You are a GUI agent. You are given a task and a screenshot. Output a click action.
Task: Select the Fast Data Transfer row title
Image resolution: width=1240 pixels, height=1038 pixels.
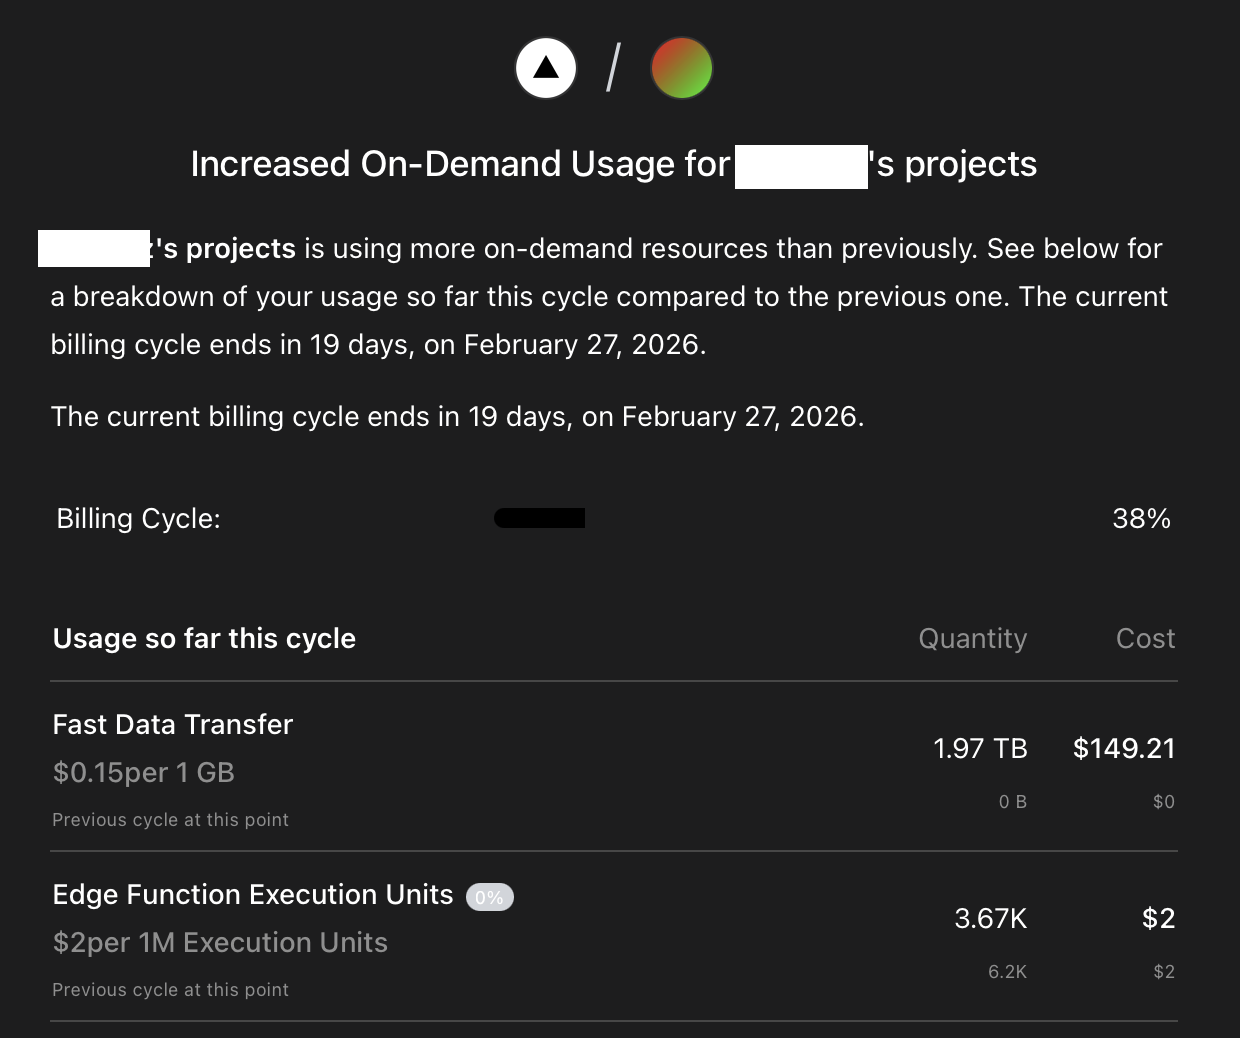pyautogui.click(x=173, y=724)
